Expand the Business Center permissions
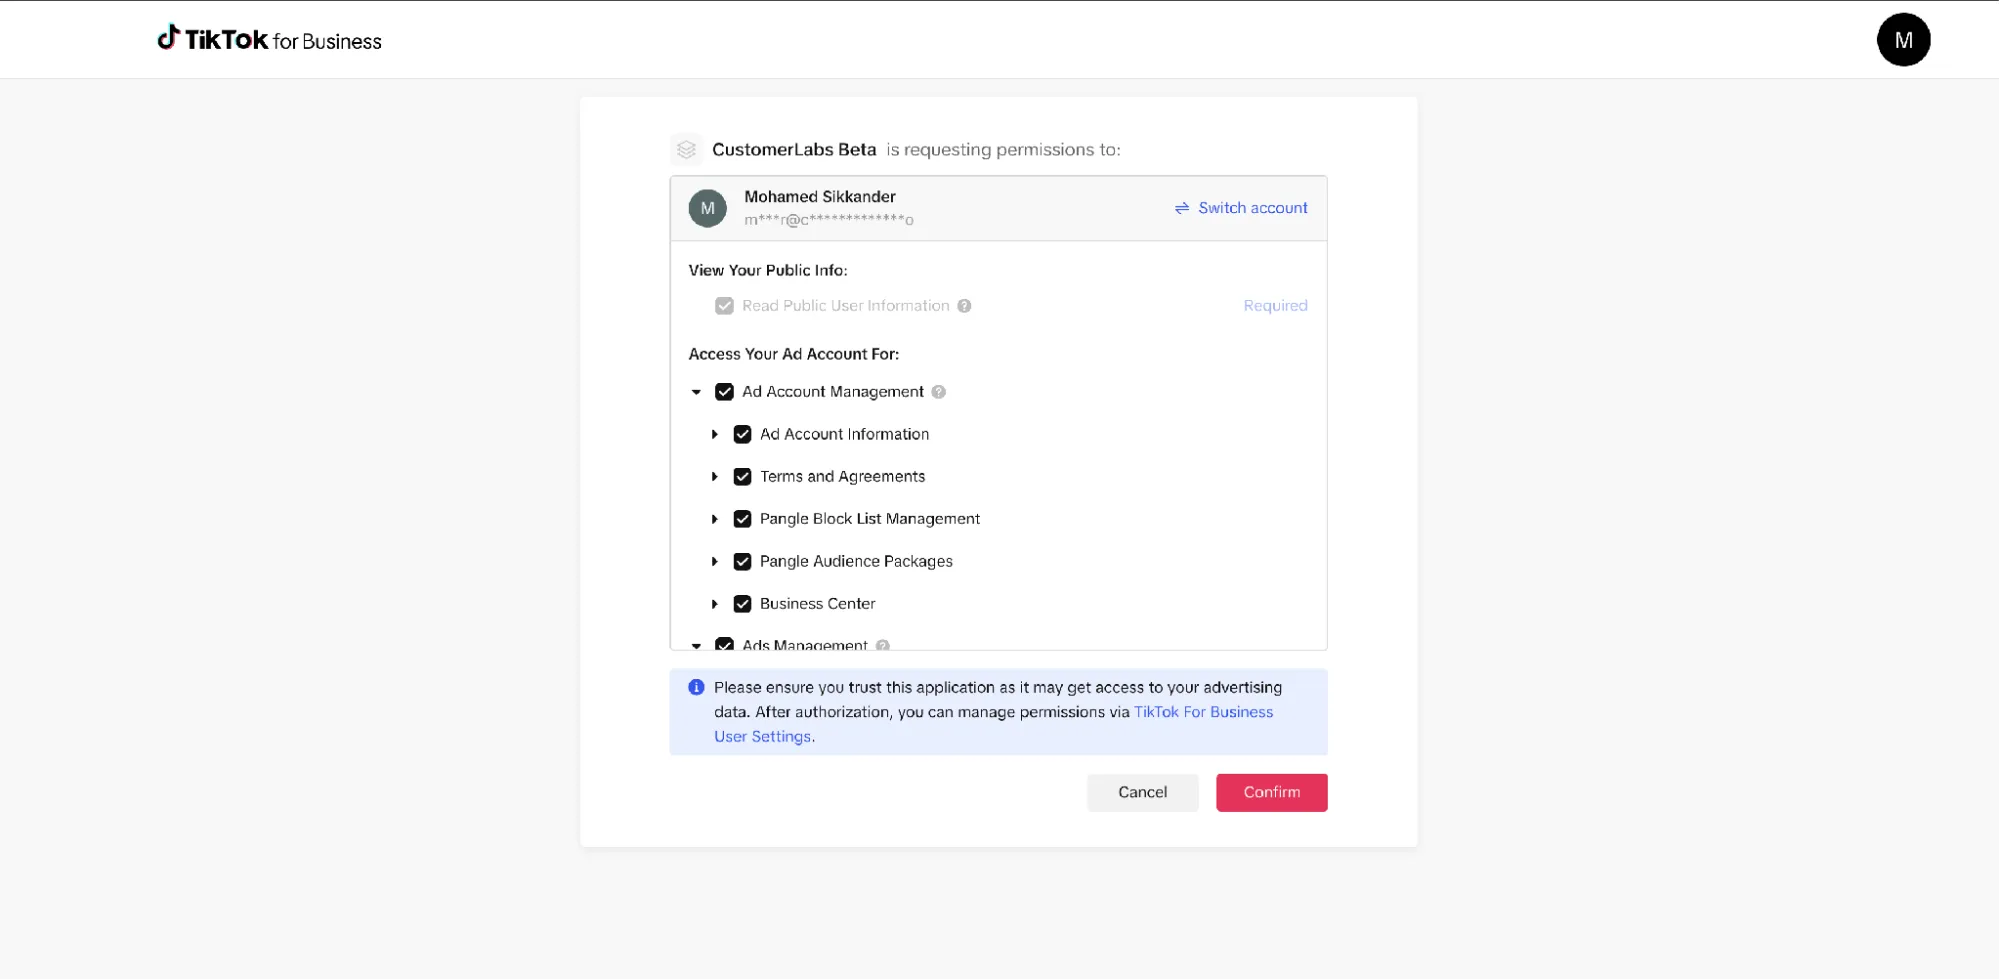The width and height of the screenshot is (1999, 979). coord(714,604)
